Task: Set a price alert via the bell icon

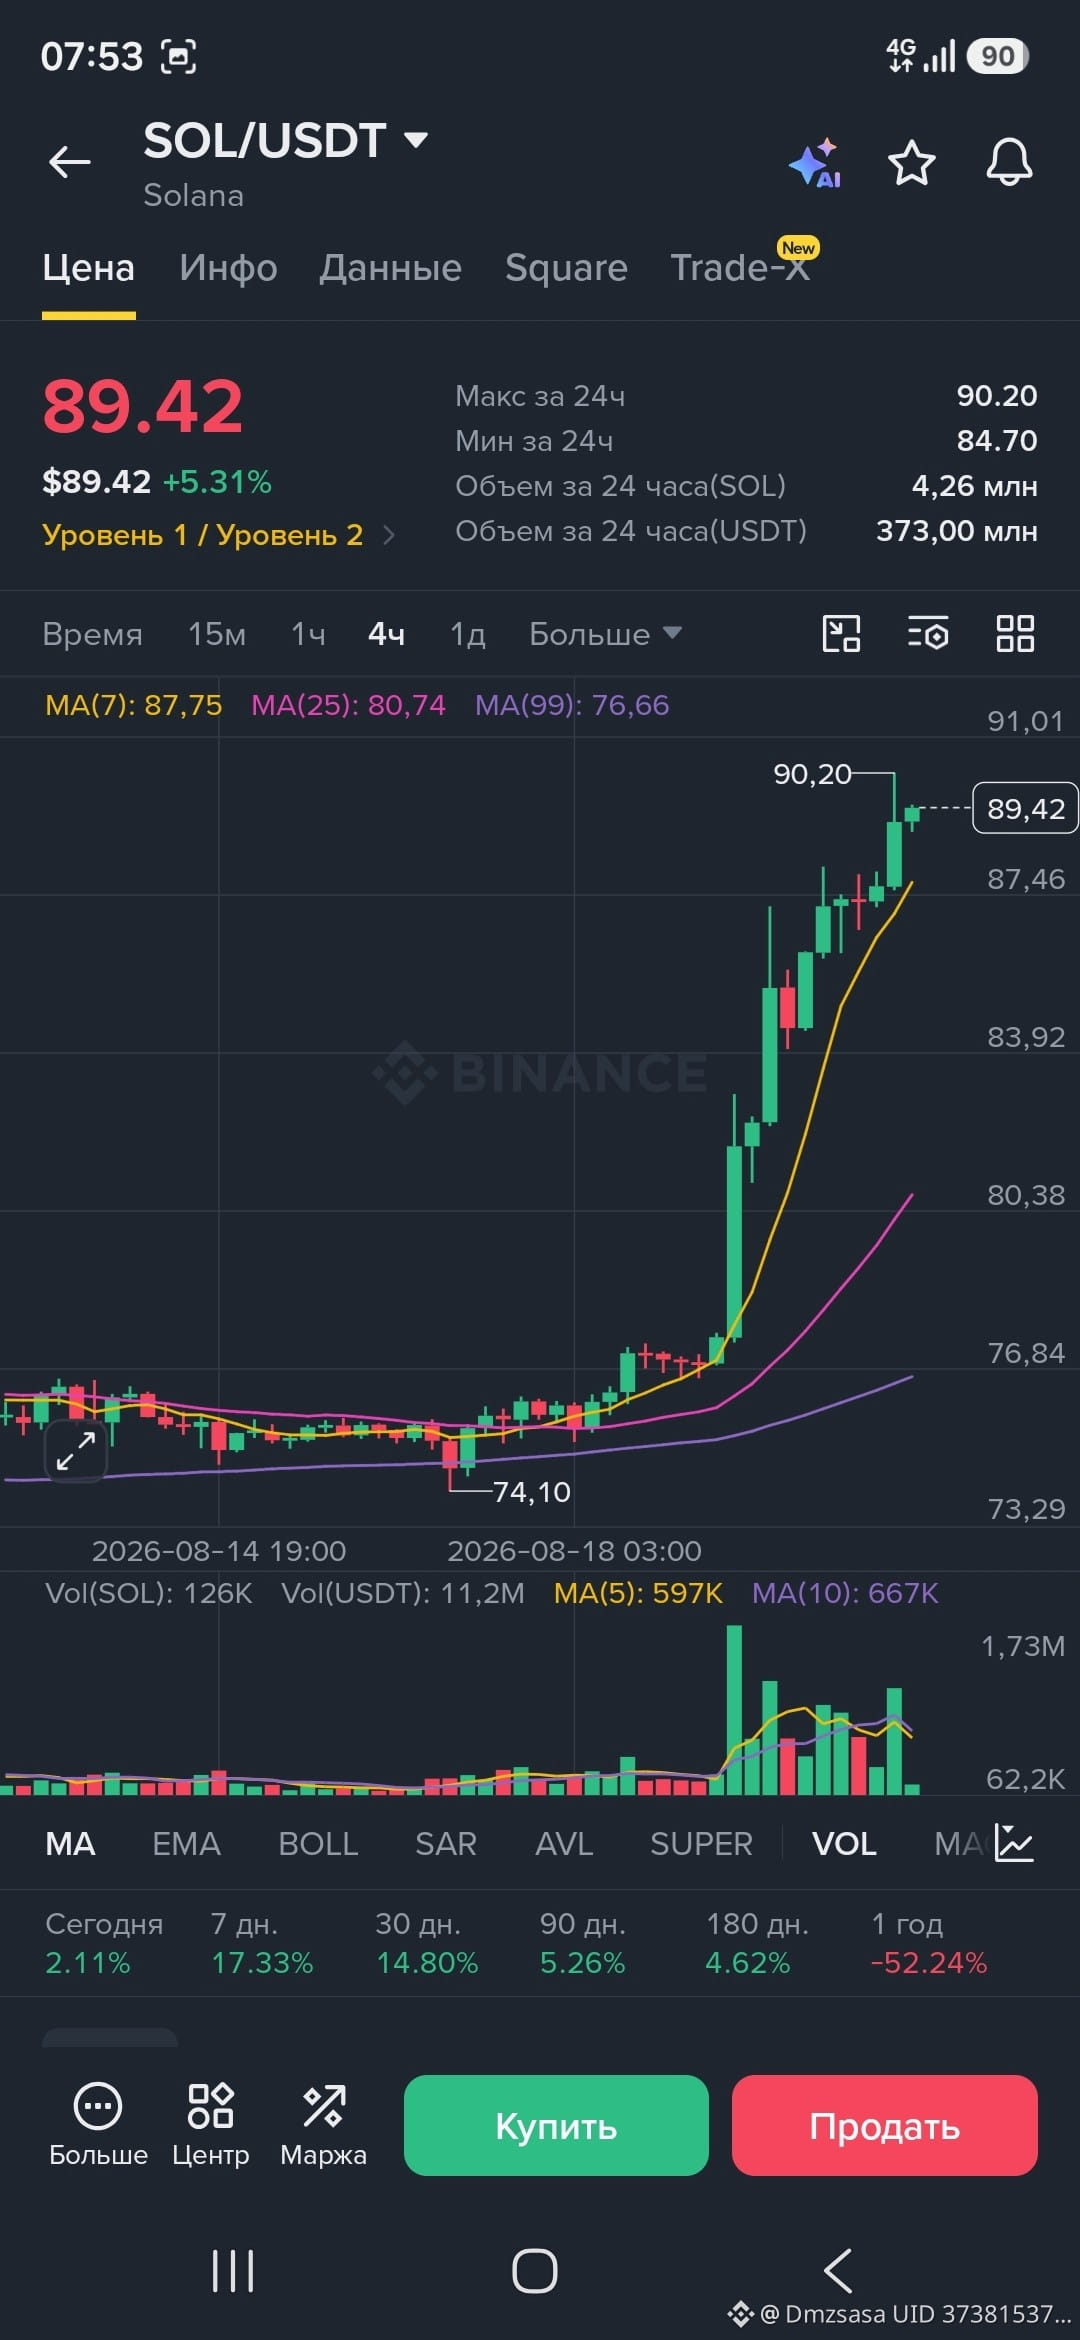Action: pyautogui.click(x=1009, y=162)
